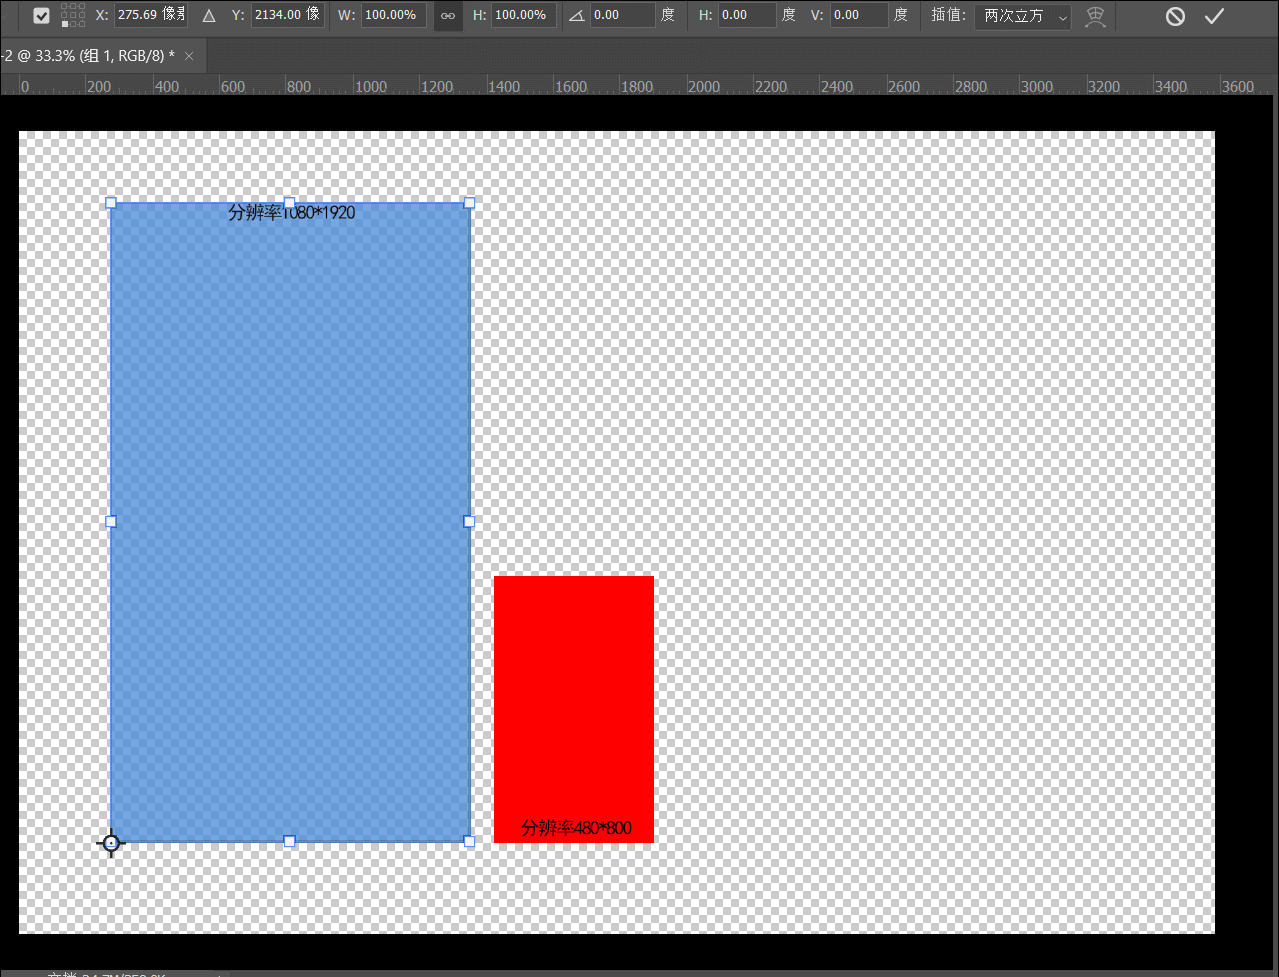Click the text 分辨率480*800
This screenshot has height=977, width=1279.
tap(576, 828)
